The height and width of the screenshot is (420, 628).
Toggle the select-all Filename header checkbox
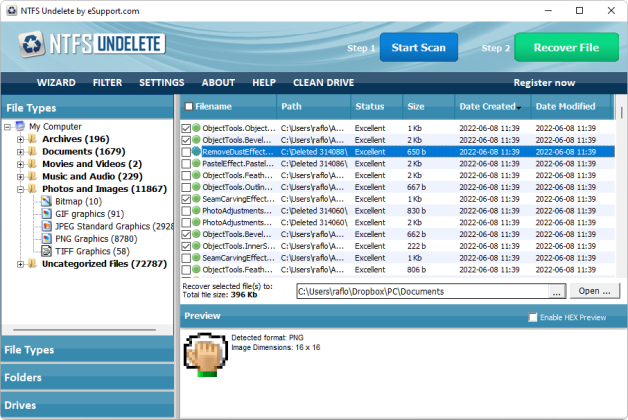[x=189, y=107]
